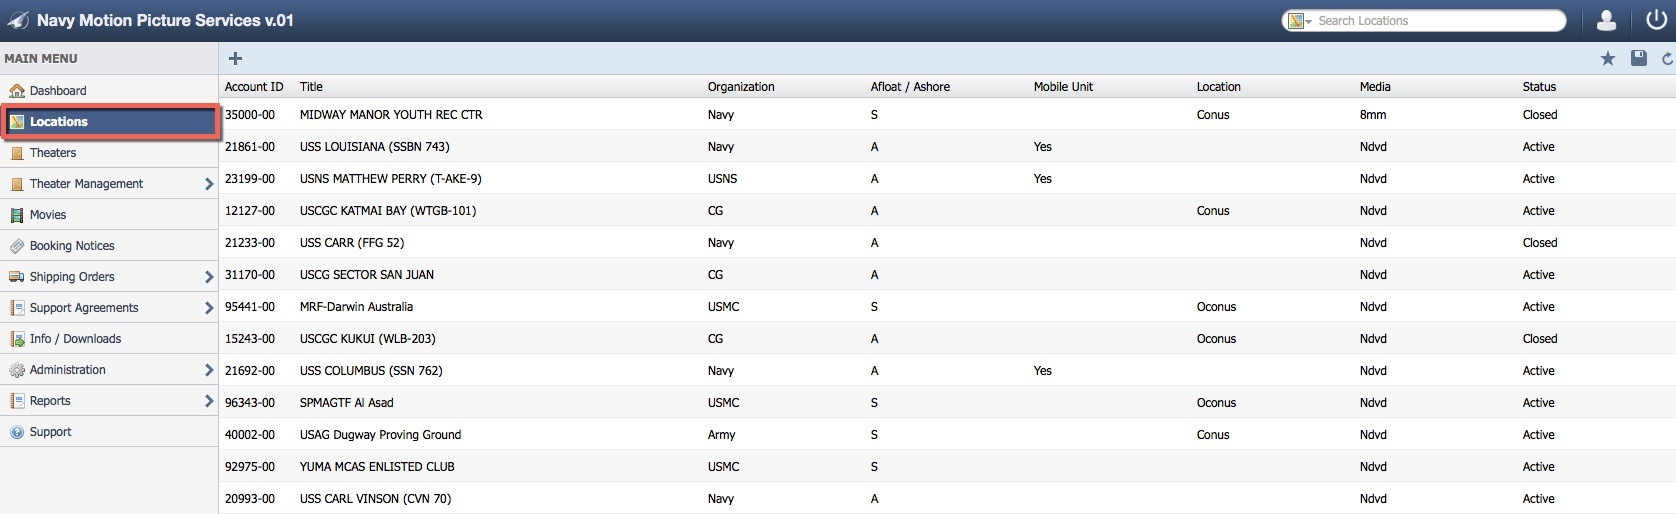1676x514 pixels.
Task: Click the power logout icon
Action: pyautogui.click(x=1656, y=20)
